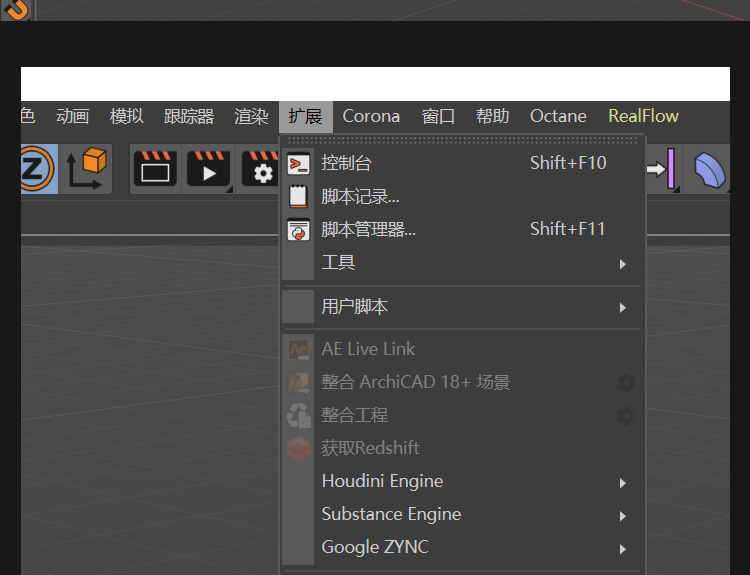Image resolution: width=750 pixels, height=575 pixels.
Task: Open the Octane menu
Action: [x=558, y=116]
